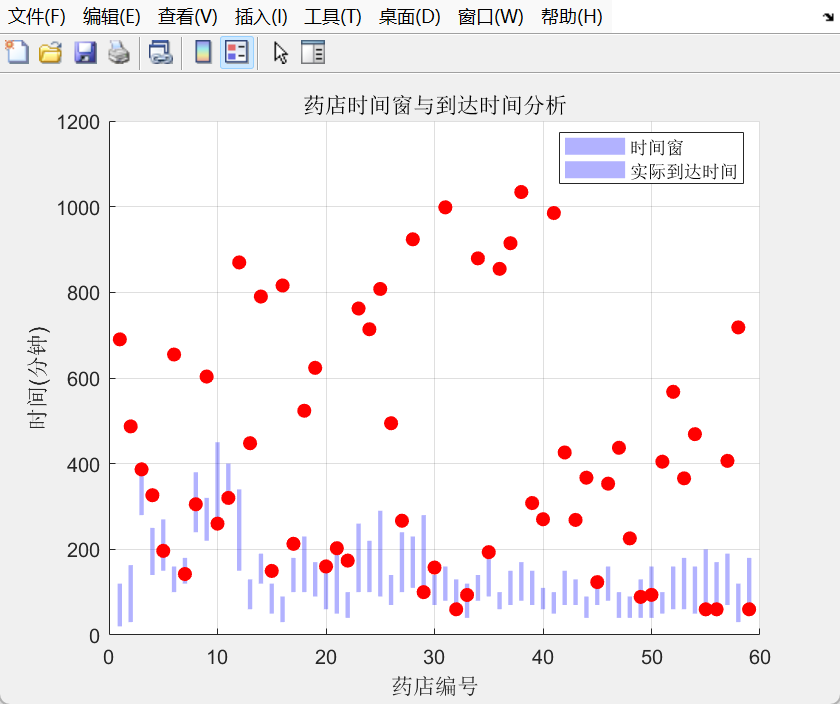The height and width of the screenshot is (704, 840).
Task: Open the 窗口(W) menu
Action: point(490,17)
